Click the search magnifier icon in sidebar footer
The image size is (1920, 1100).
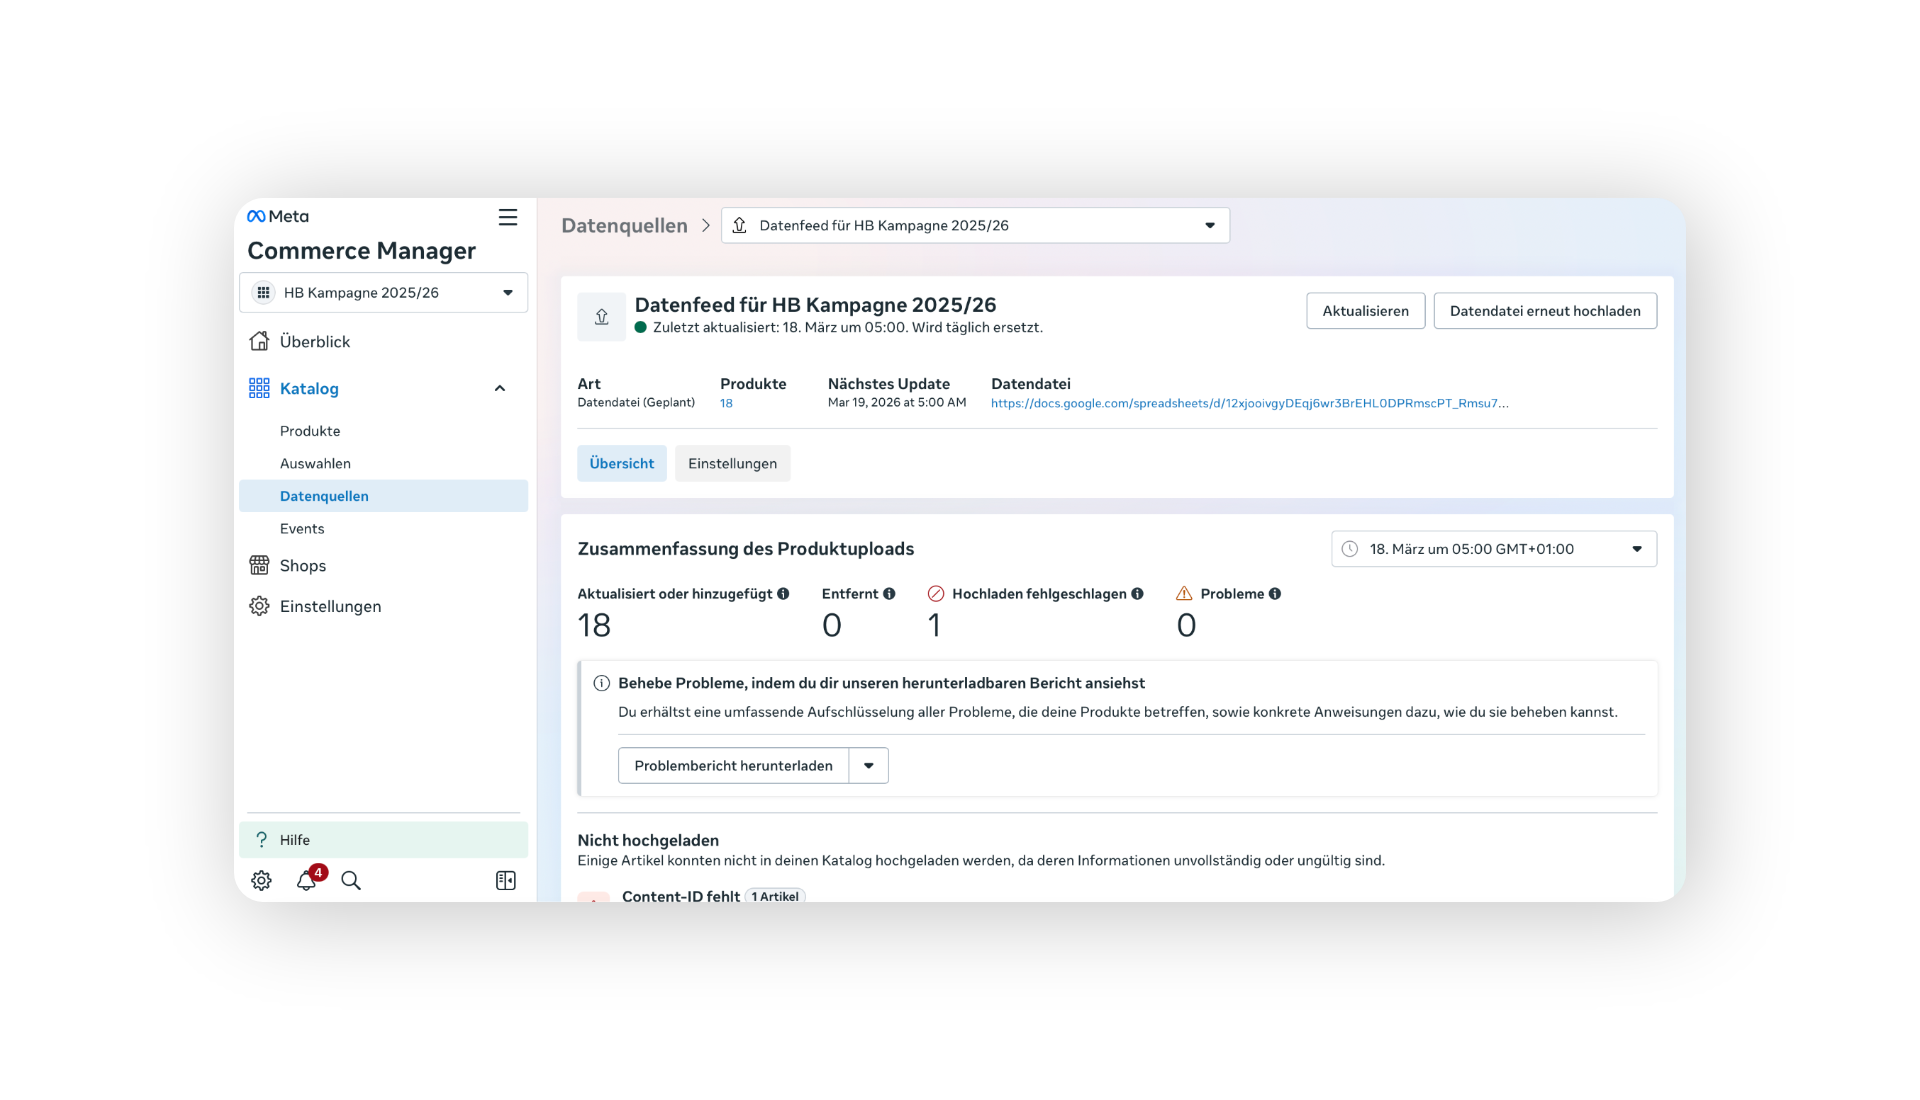coord(351,880)
